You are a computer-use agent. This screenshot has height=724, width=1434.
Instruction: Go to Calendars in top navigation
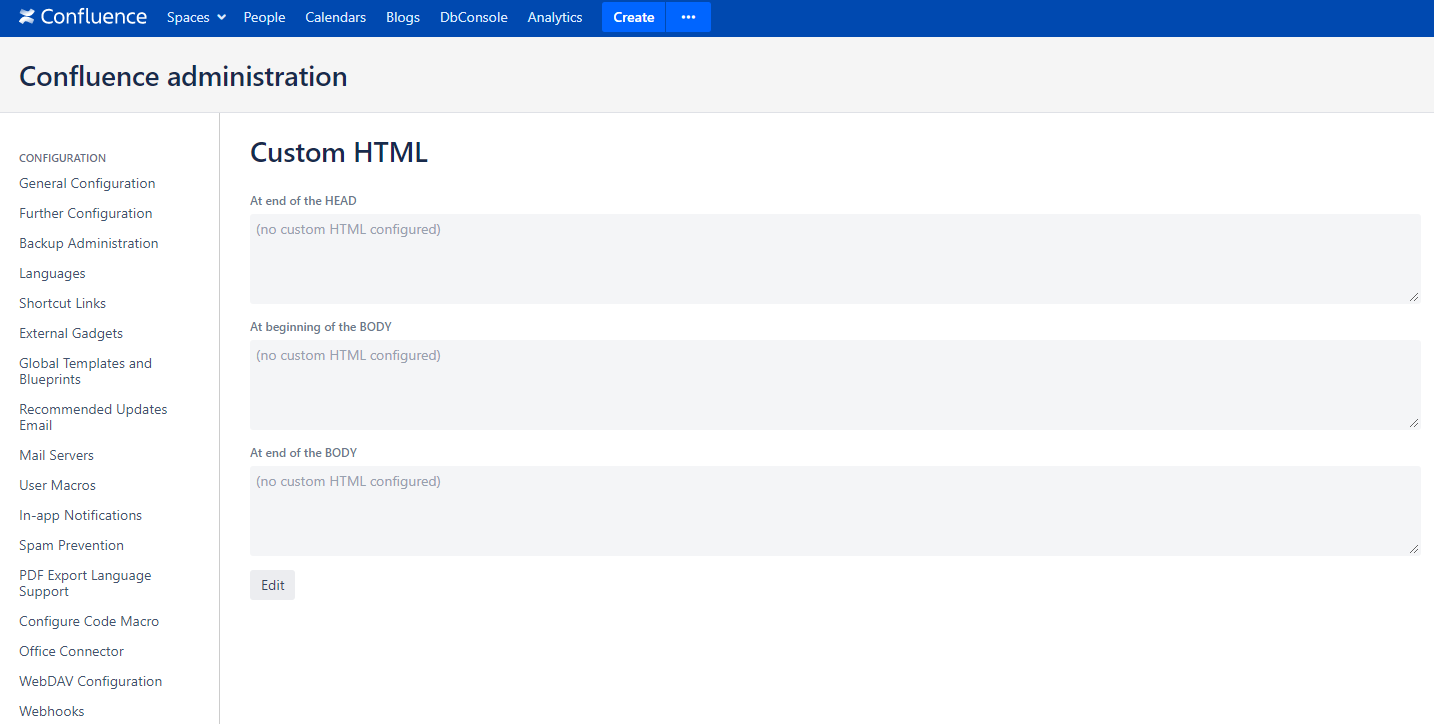pyautogui.click(x=335, y=17)
